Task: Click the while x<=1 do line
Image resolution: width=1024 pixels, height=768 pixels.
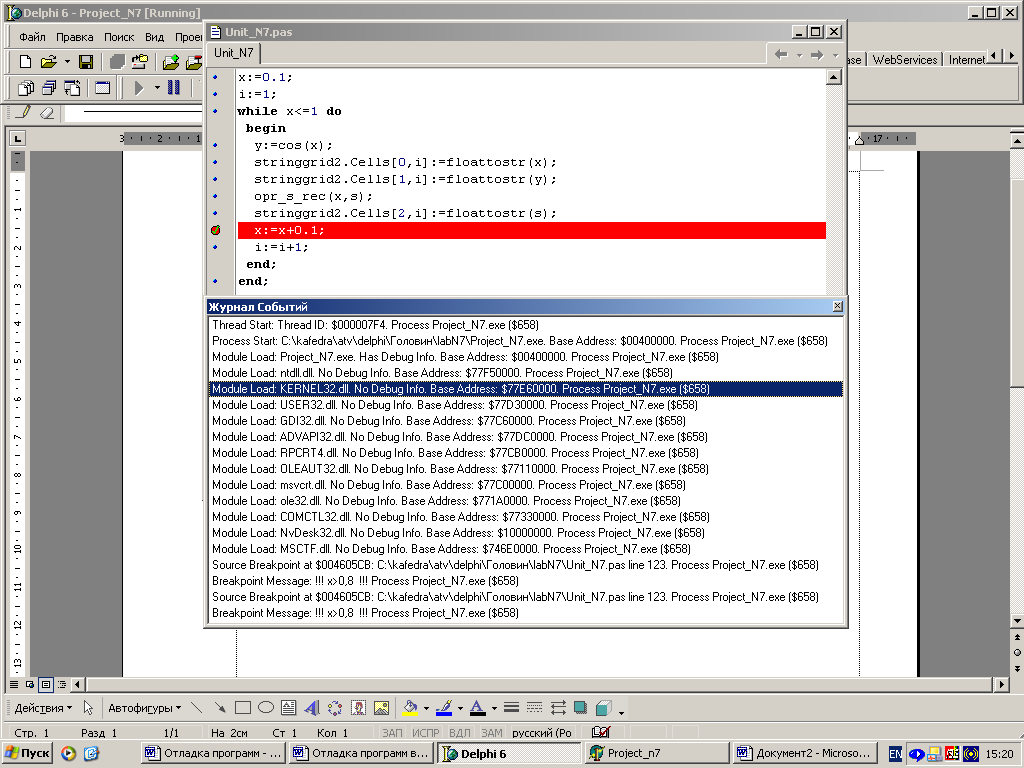Action: 289,111
